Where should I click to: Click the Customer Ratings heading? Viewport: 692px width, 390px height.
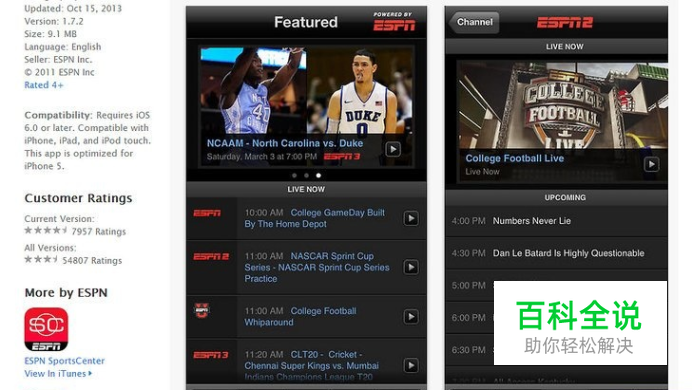[78, 198]
